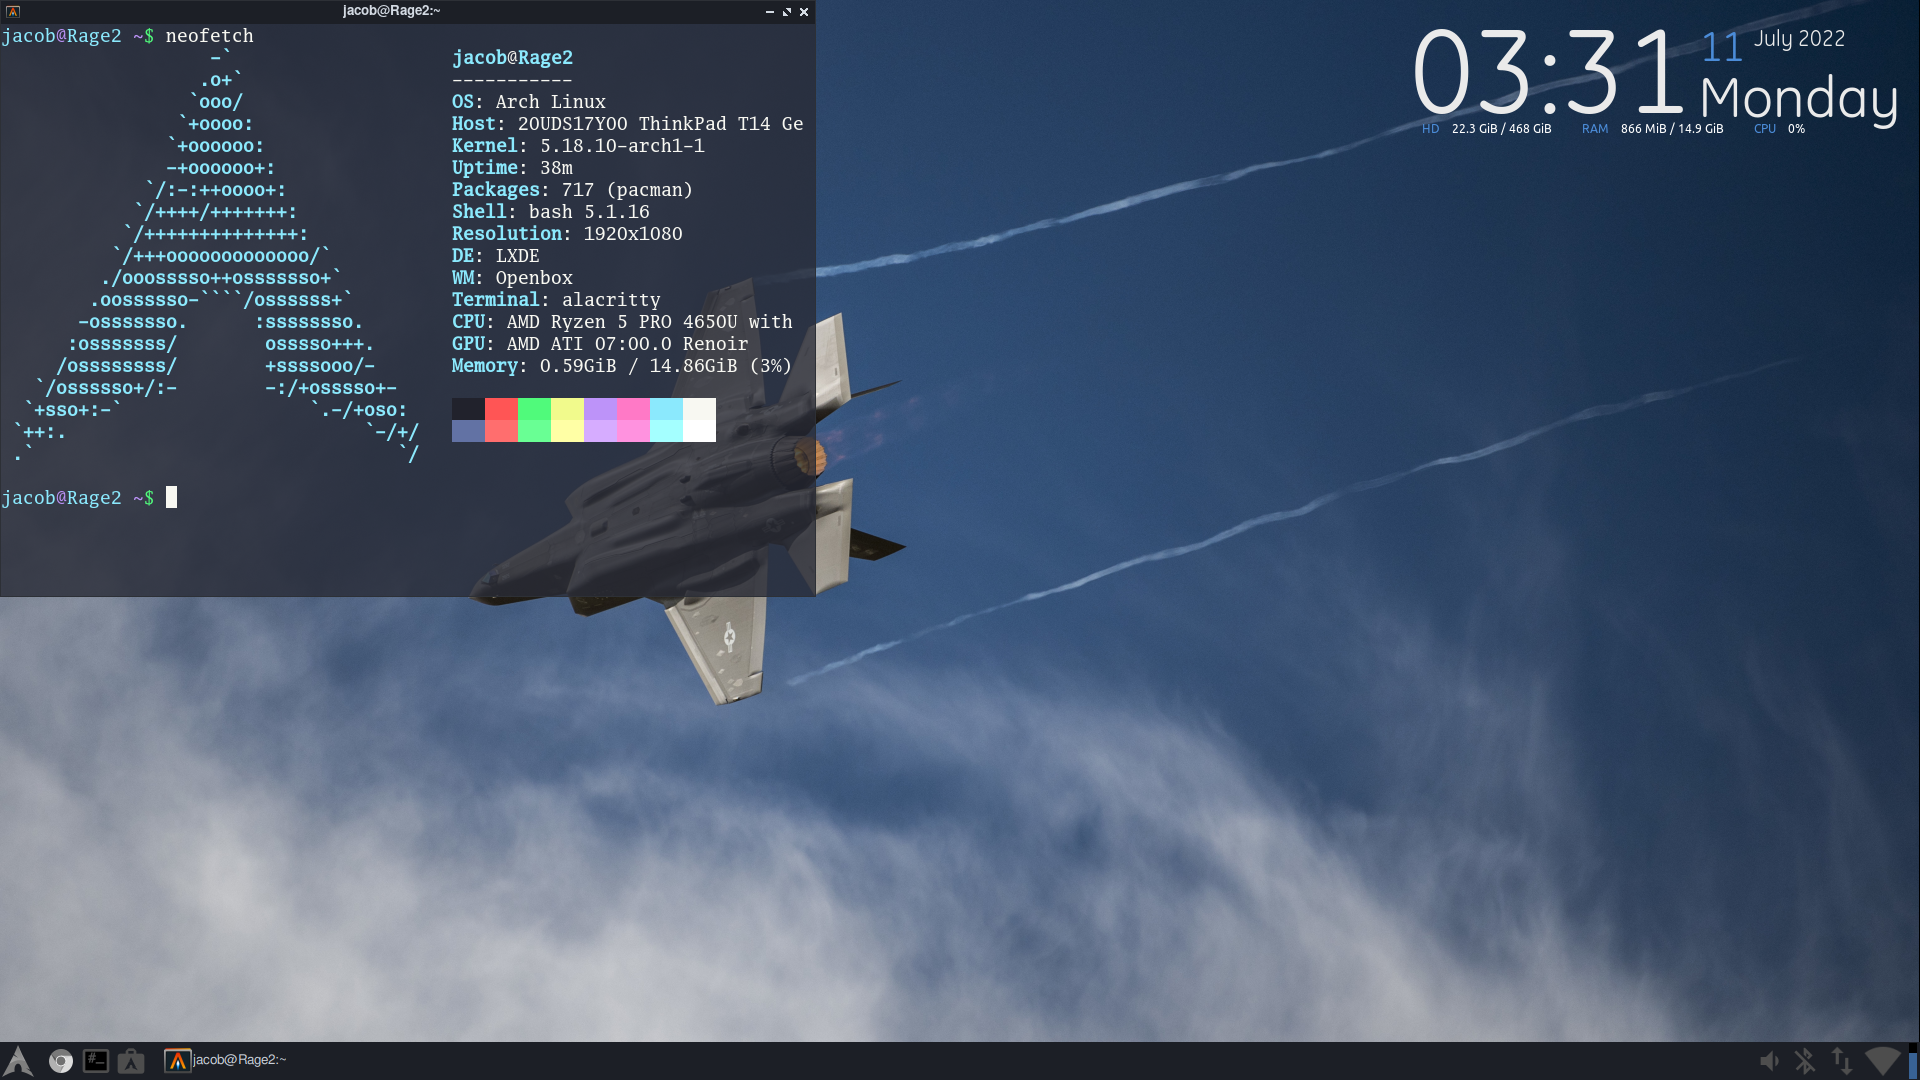Image resolution: width=1920 pixels, height=1080 pixels.
Task: Open the disabled Bluetooth tray icon
Action: coord(1805,1061)
